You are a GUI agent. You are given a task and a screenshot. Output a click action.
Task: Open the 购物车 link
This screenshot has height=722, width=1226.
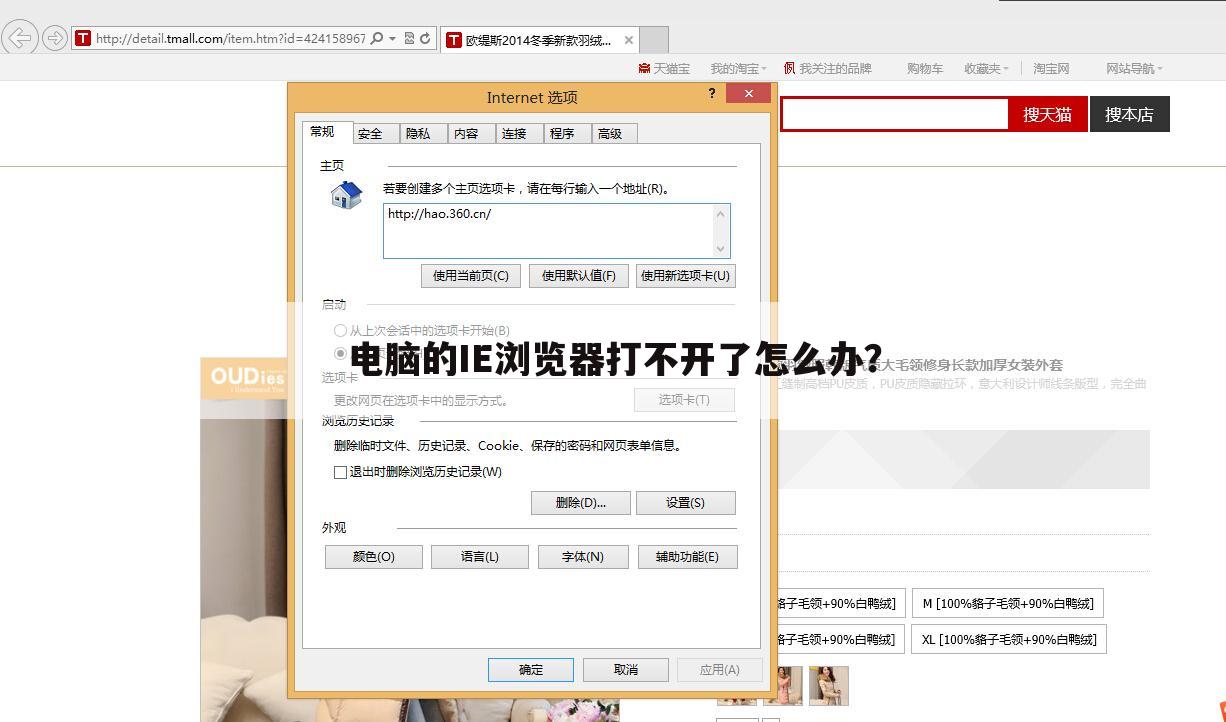[925, 68]
